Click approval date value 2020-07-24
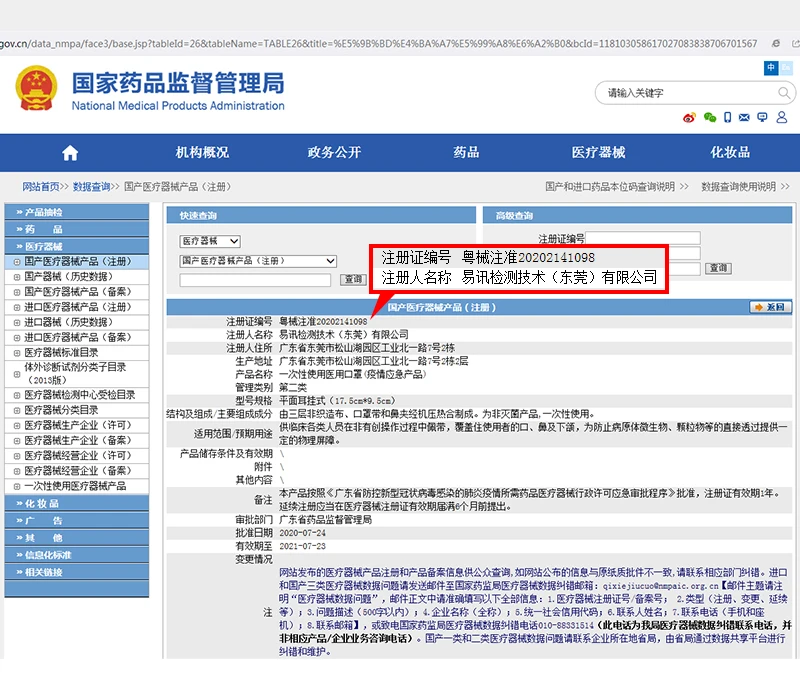Viewport: 800px width, 699px height. click(x=302, y=533)
